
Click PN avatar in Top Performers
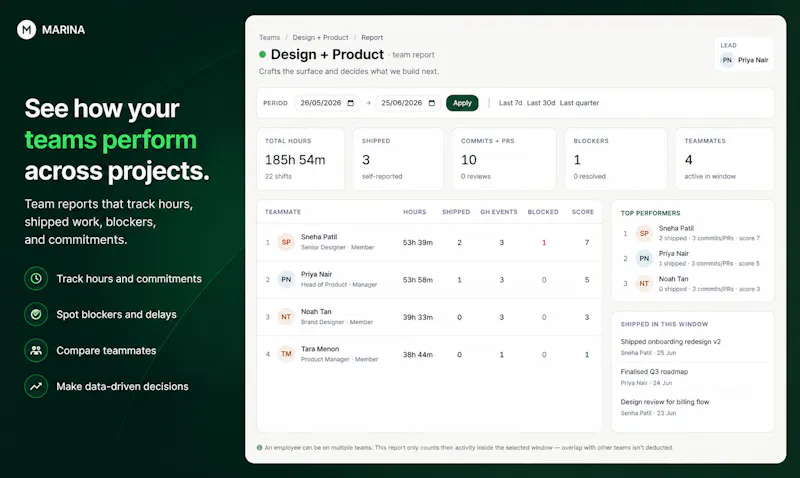[x=644, y=259]
